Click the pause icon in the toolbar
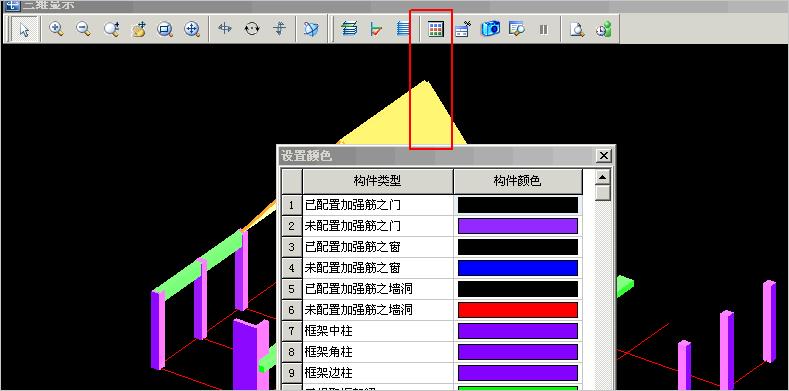This screenshot has height=391, width=789. [543, 29]
